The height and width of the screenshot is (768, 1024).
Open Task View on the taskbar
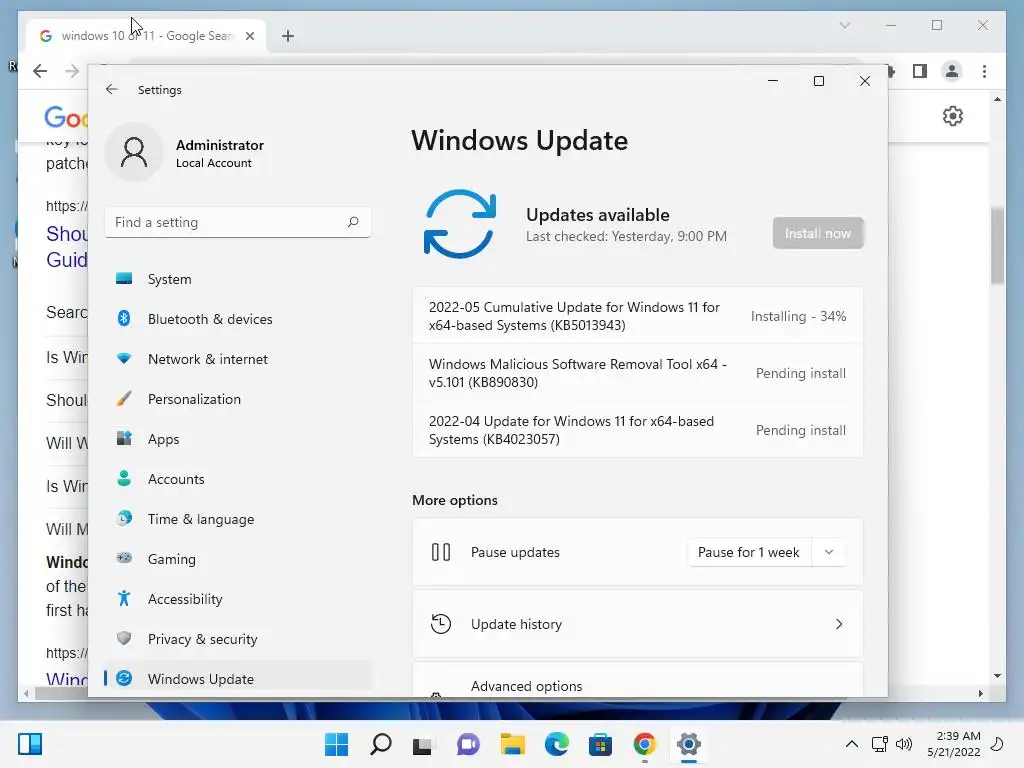[423, 744]
